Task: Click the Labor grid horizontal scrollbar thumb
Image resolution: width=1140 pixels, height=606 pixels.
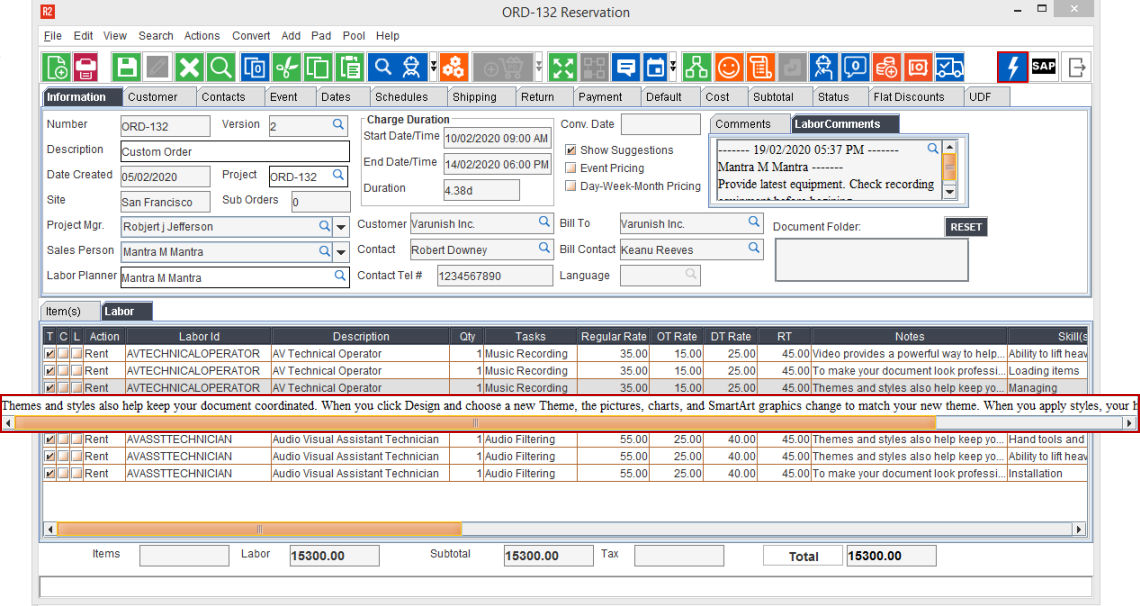Action: point(260,529)
